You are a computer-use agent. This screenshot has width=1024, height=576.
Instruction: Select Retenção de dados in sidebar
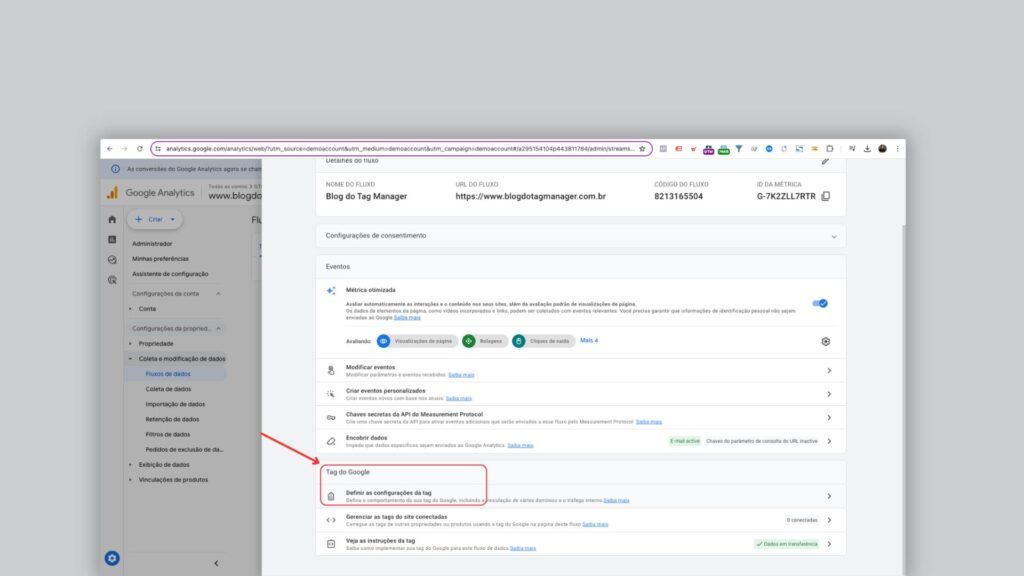pos(172,419)
